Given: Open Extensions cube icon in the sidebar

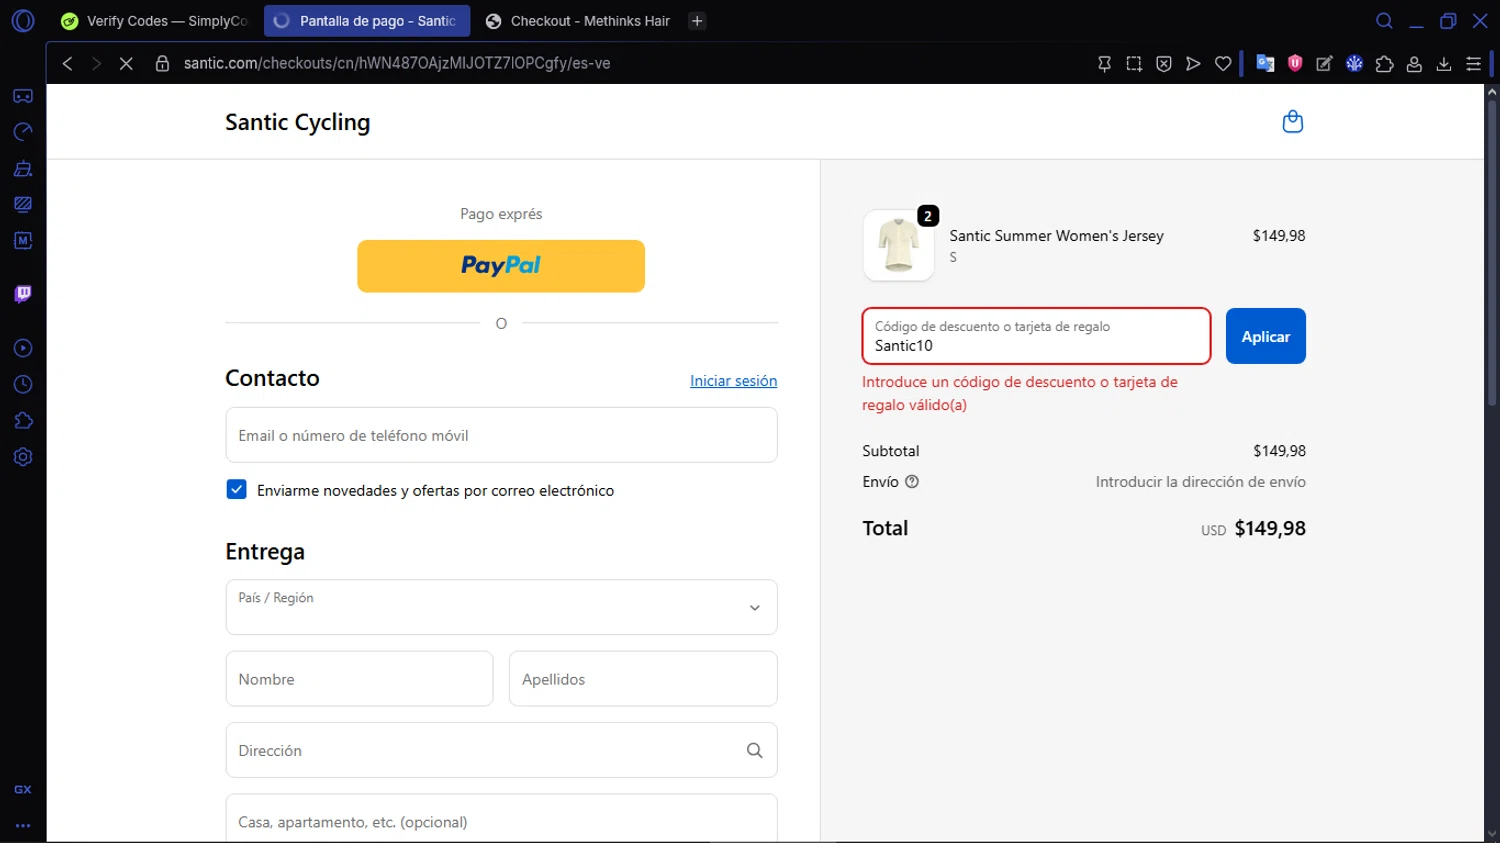Looking at the screenshot, I should 23,421.
